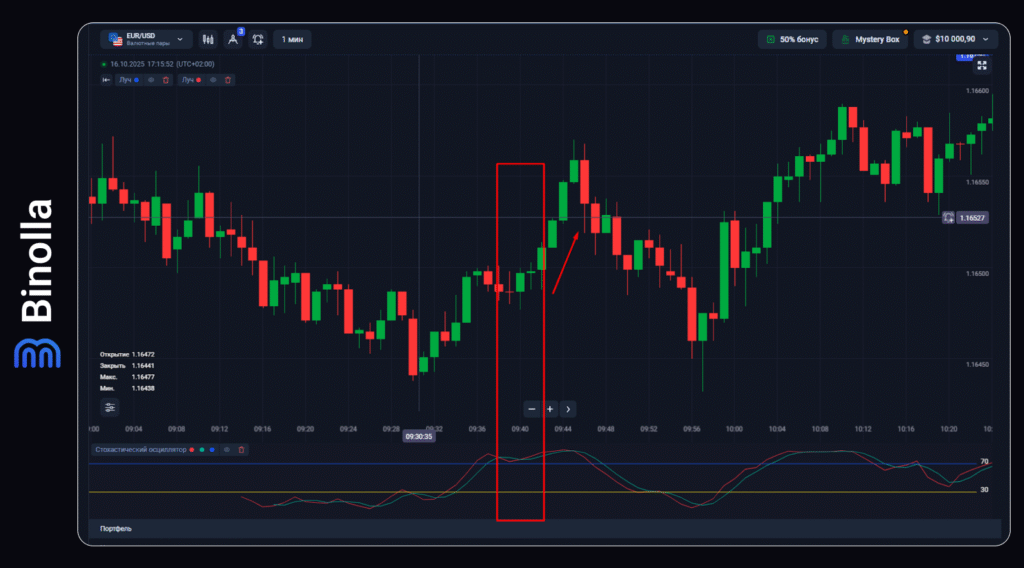Hide the second Луч (red) drawing
This screenshot has width=1024, height=568.
pos(213,79)
